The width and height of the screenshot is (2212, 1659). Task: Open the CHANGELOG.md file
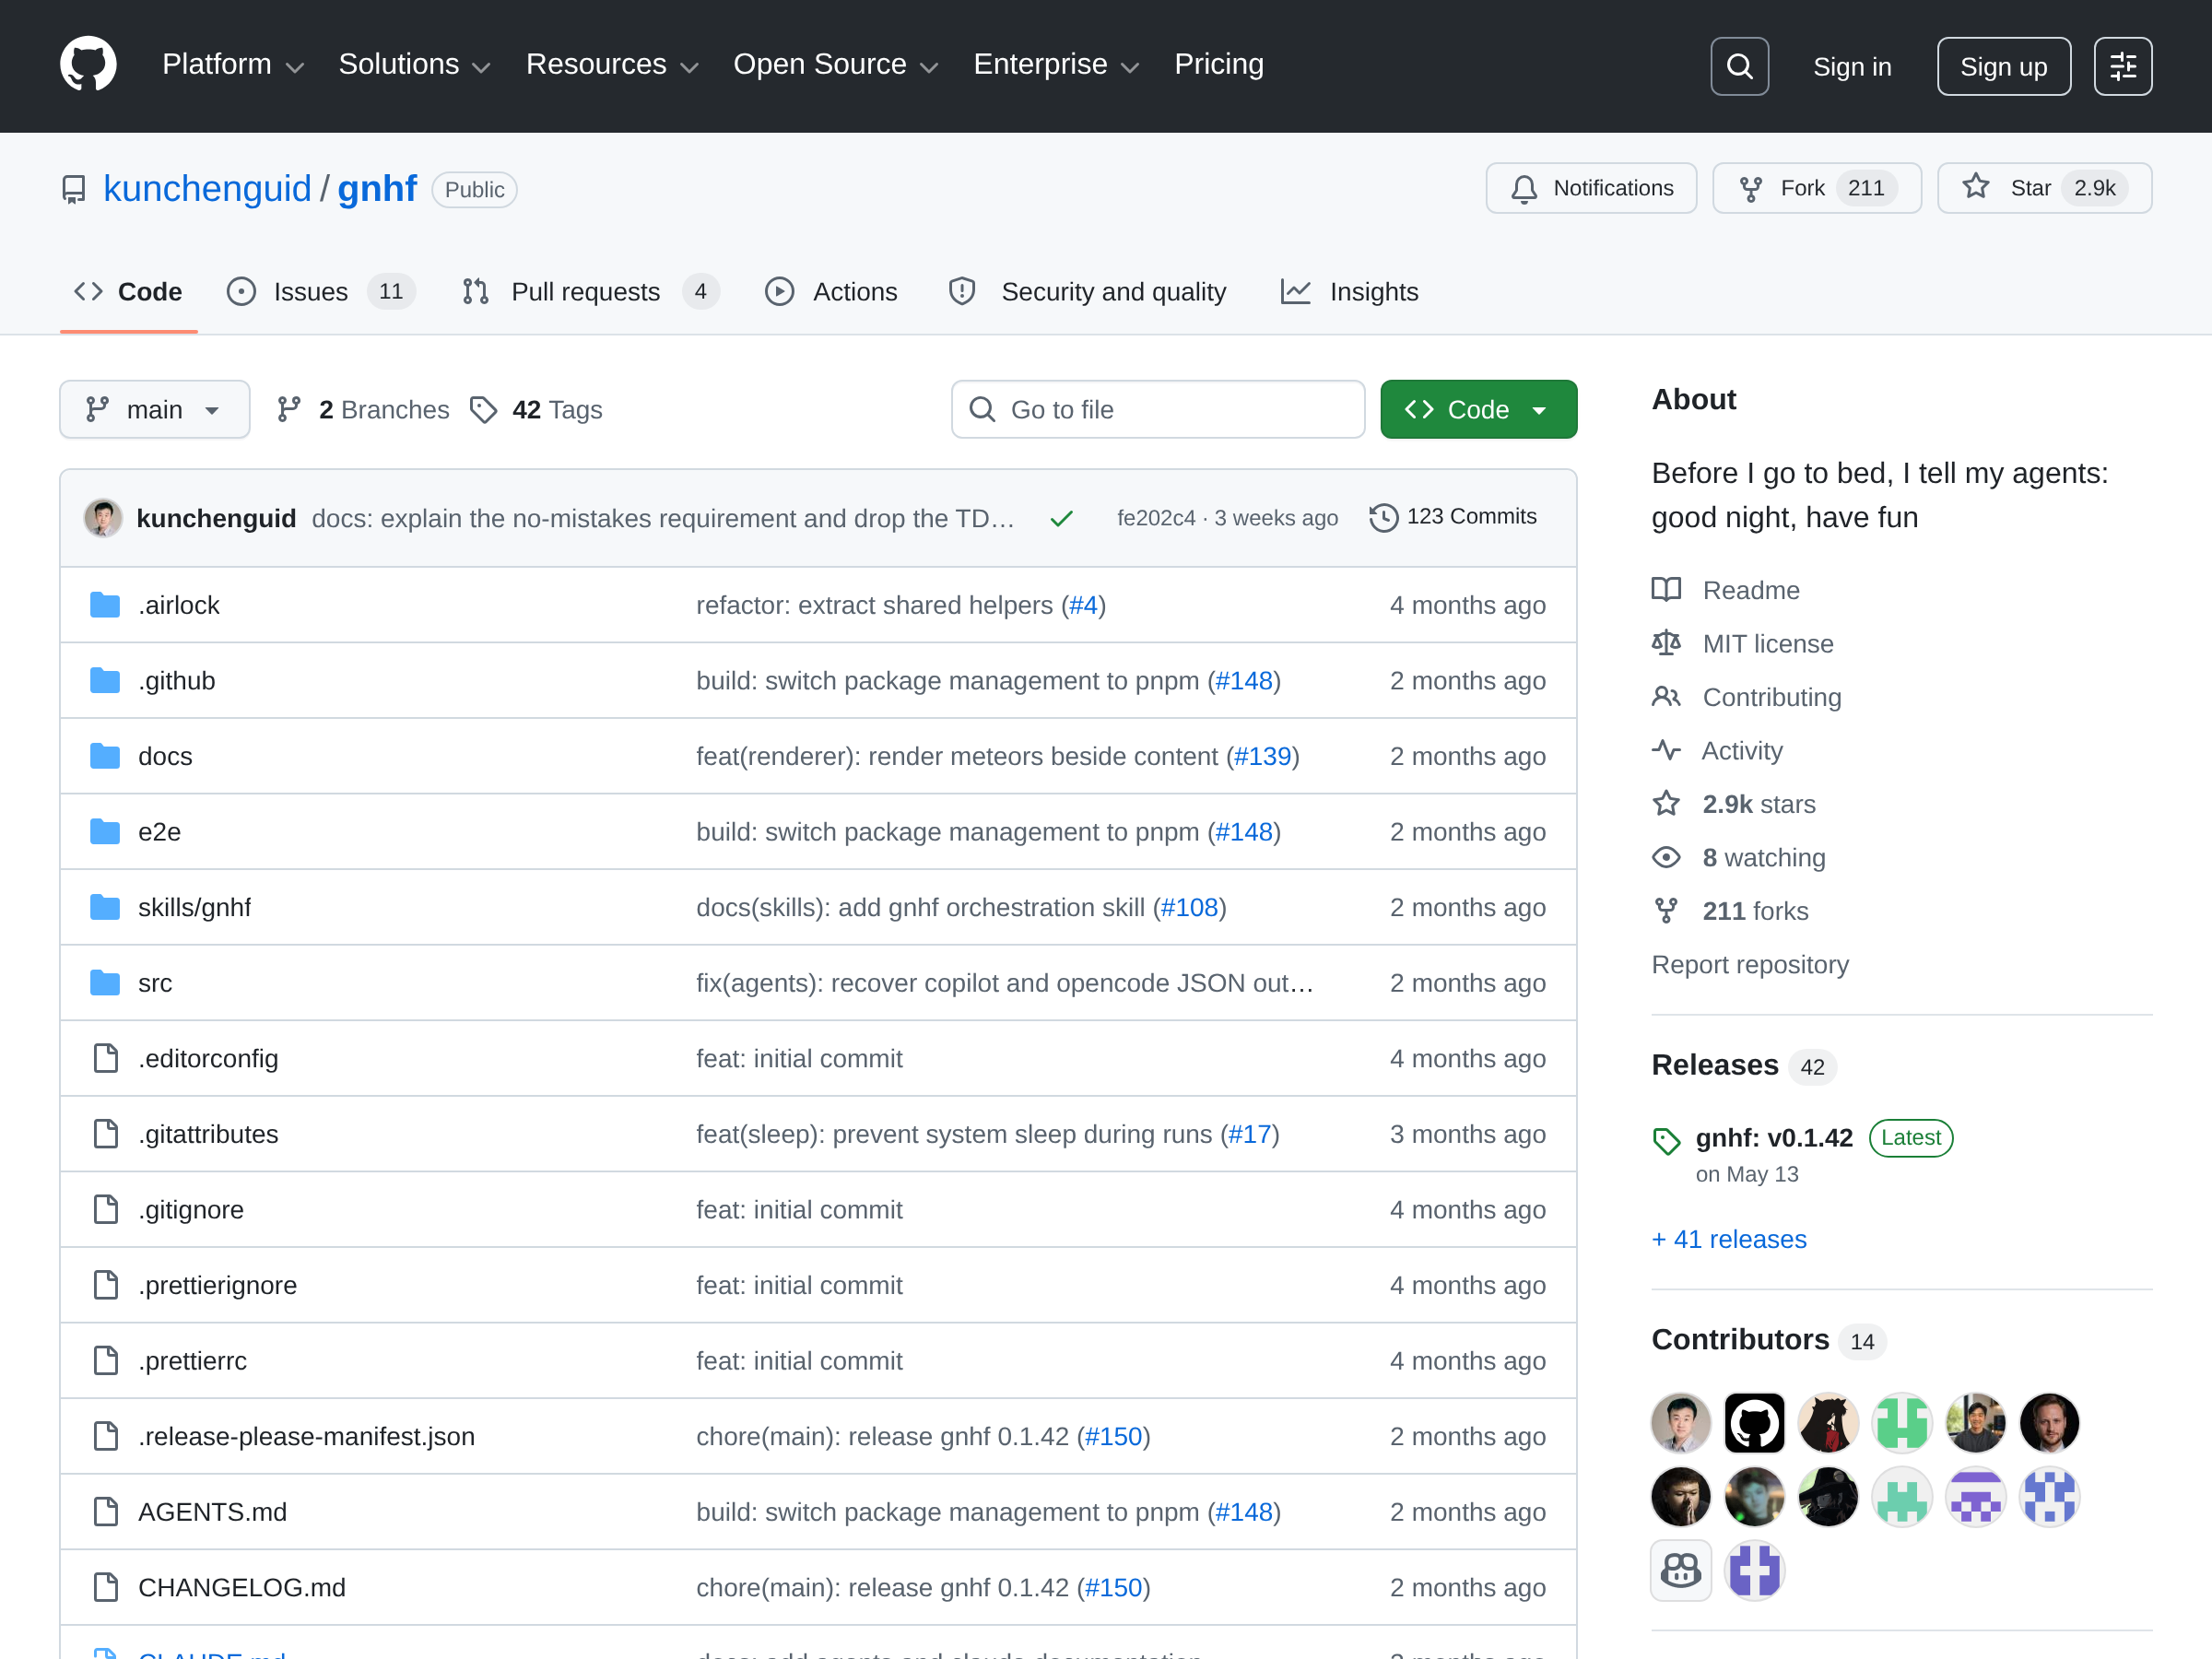click(x=242, y=1587)
